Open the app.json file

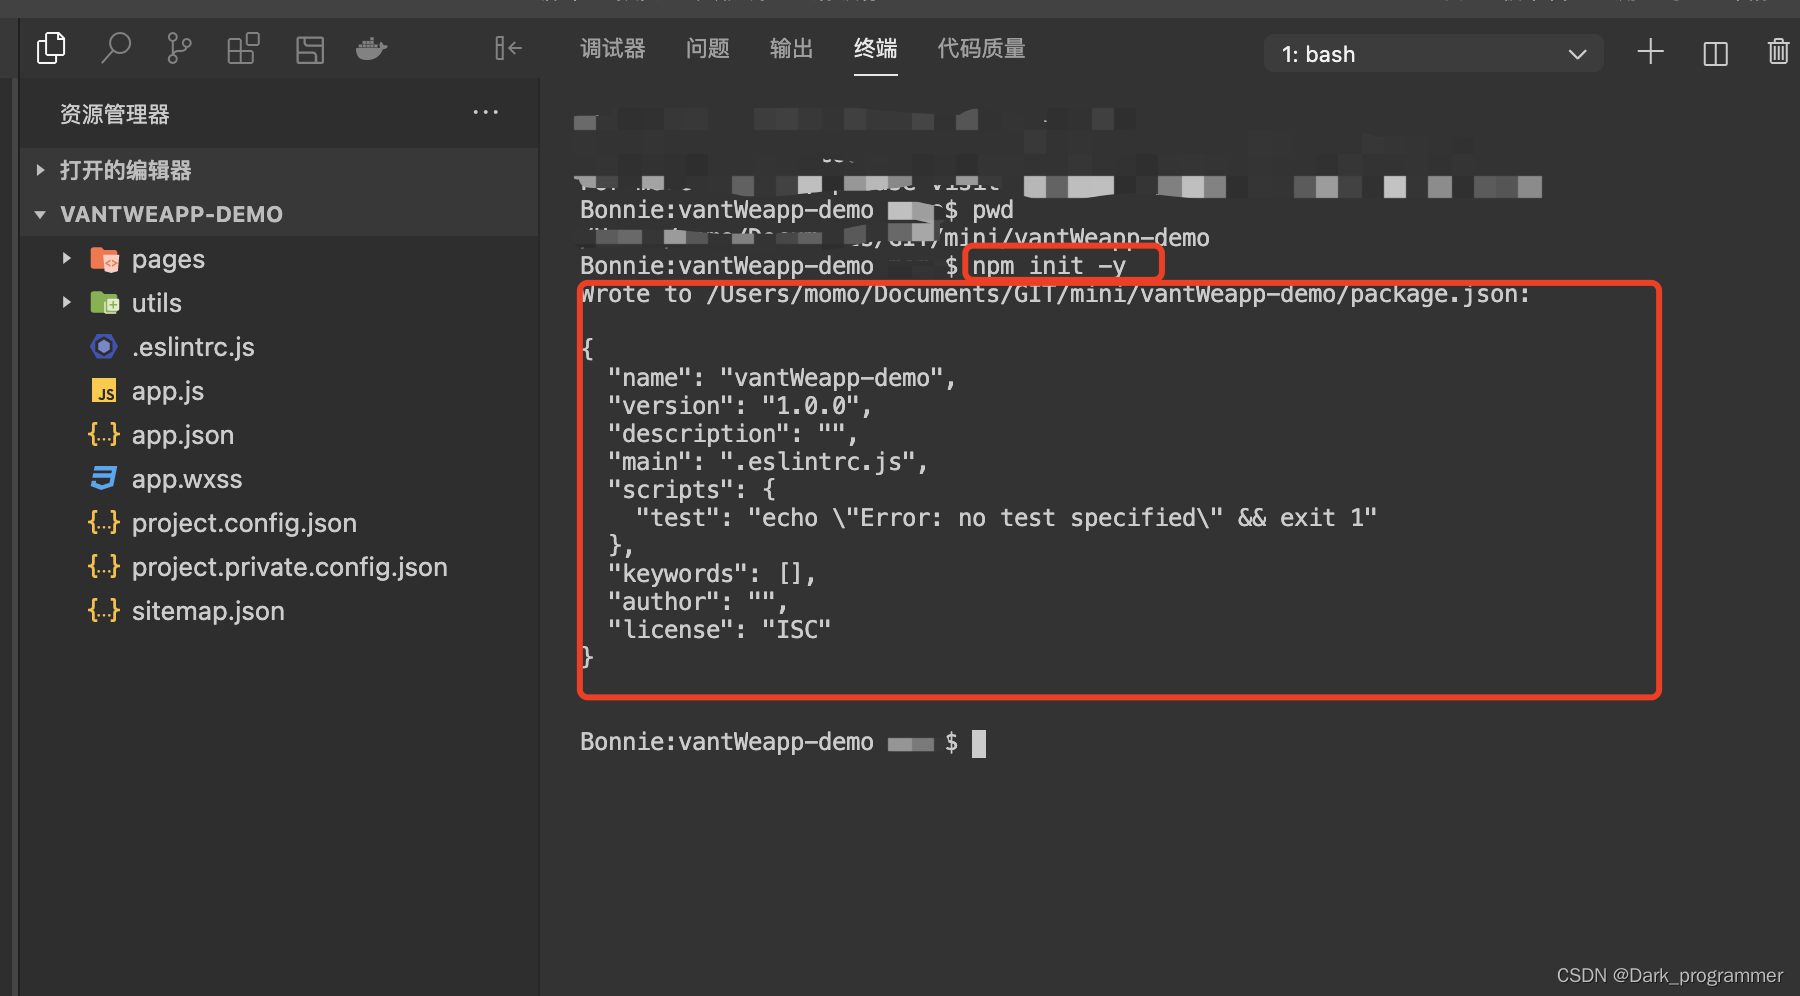[279, 435]
